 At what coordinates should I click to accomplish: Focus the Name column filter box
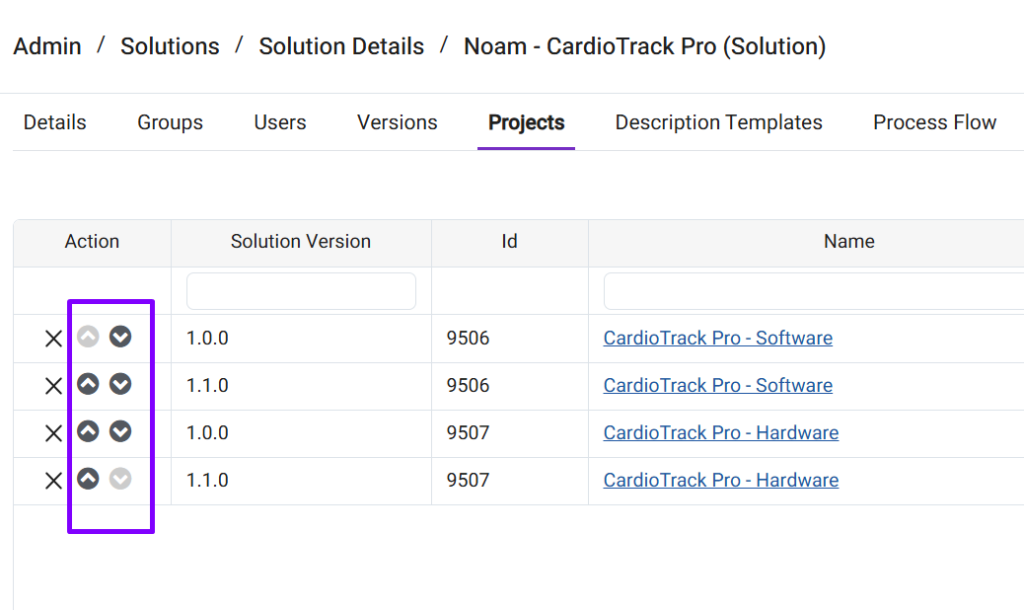tap(812, 291)
